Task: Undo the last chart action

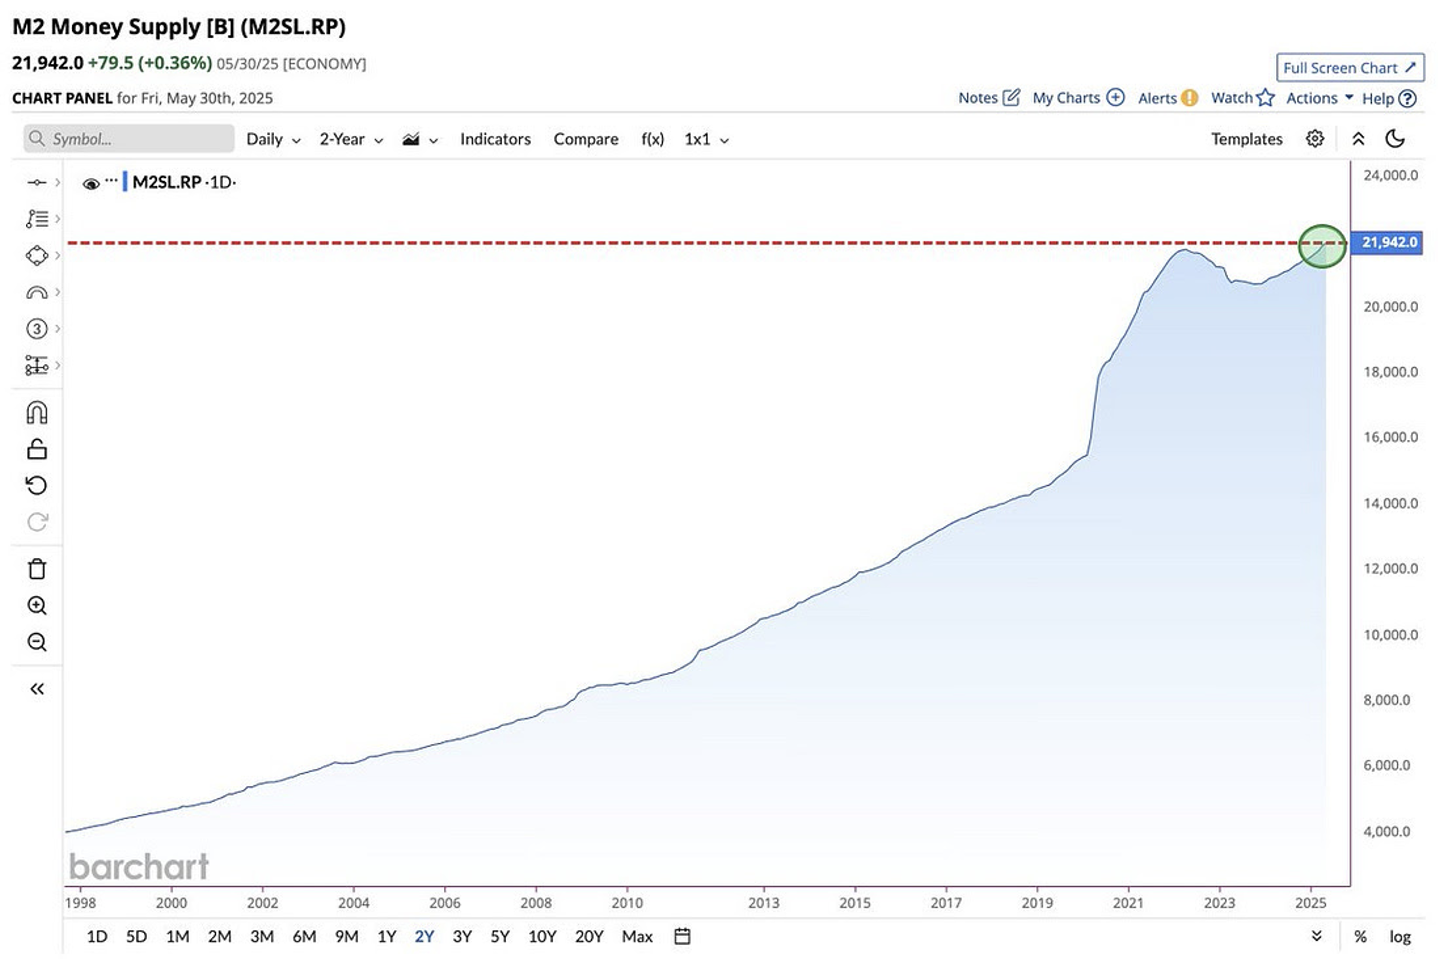Action: click(x=36, y=486)
